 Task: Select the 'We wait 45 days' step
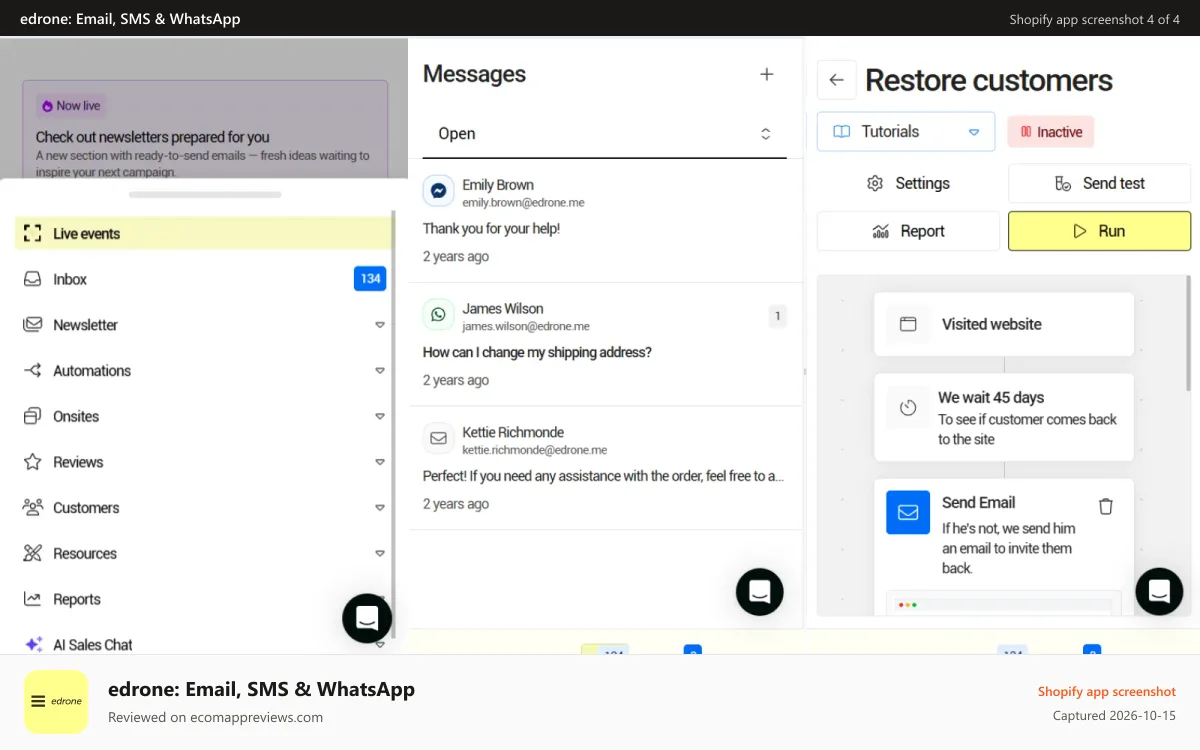(x=1004, y=418)
